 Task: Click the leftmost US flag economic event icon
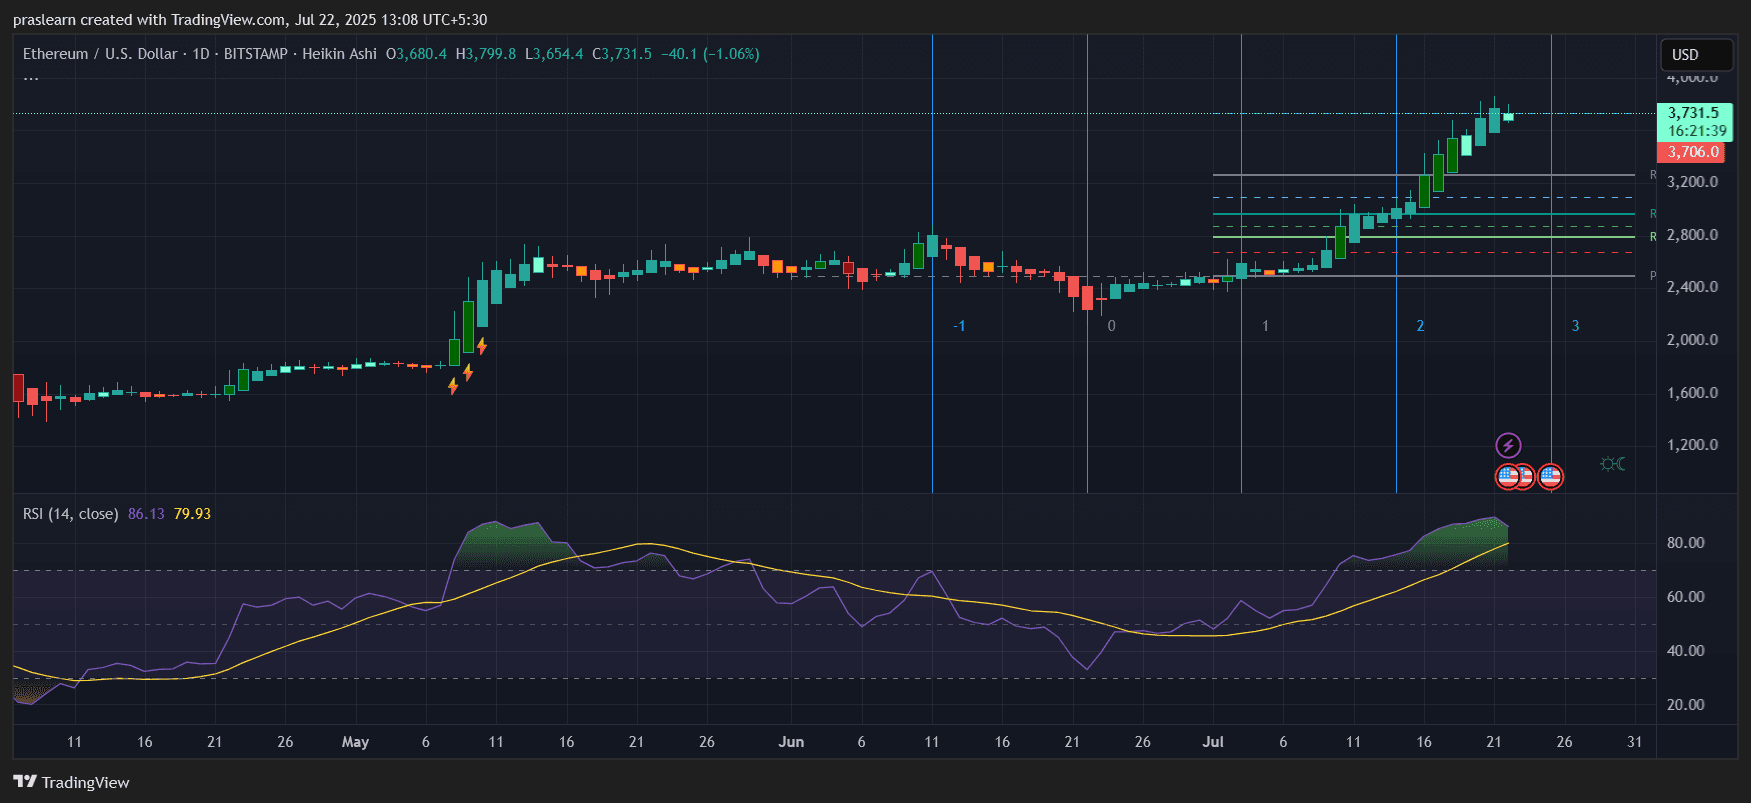click(1507, 477)
